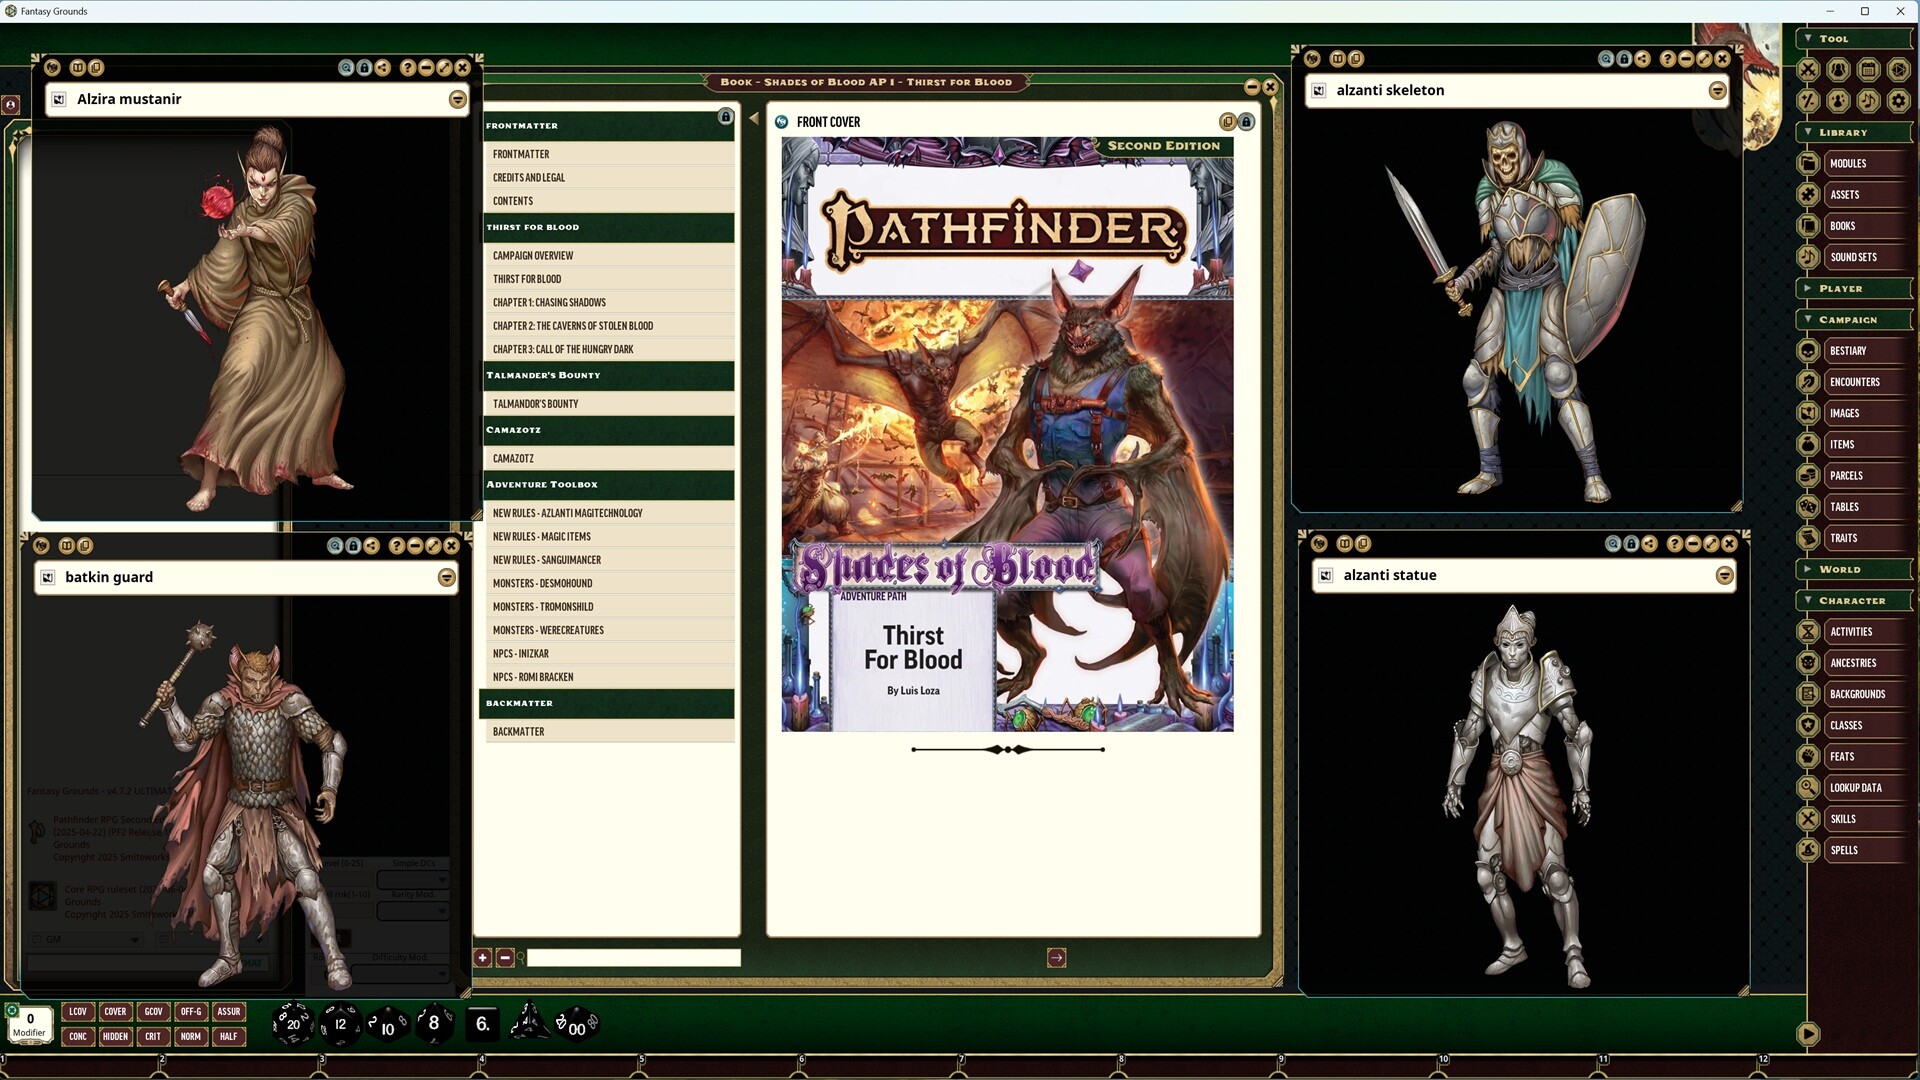Toggle the CRIT modifier button

point(153,1037)
